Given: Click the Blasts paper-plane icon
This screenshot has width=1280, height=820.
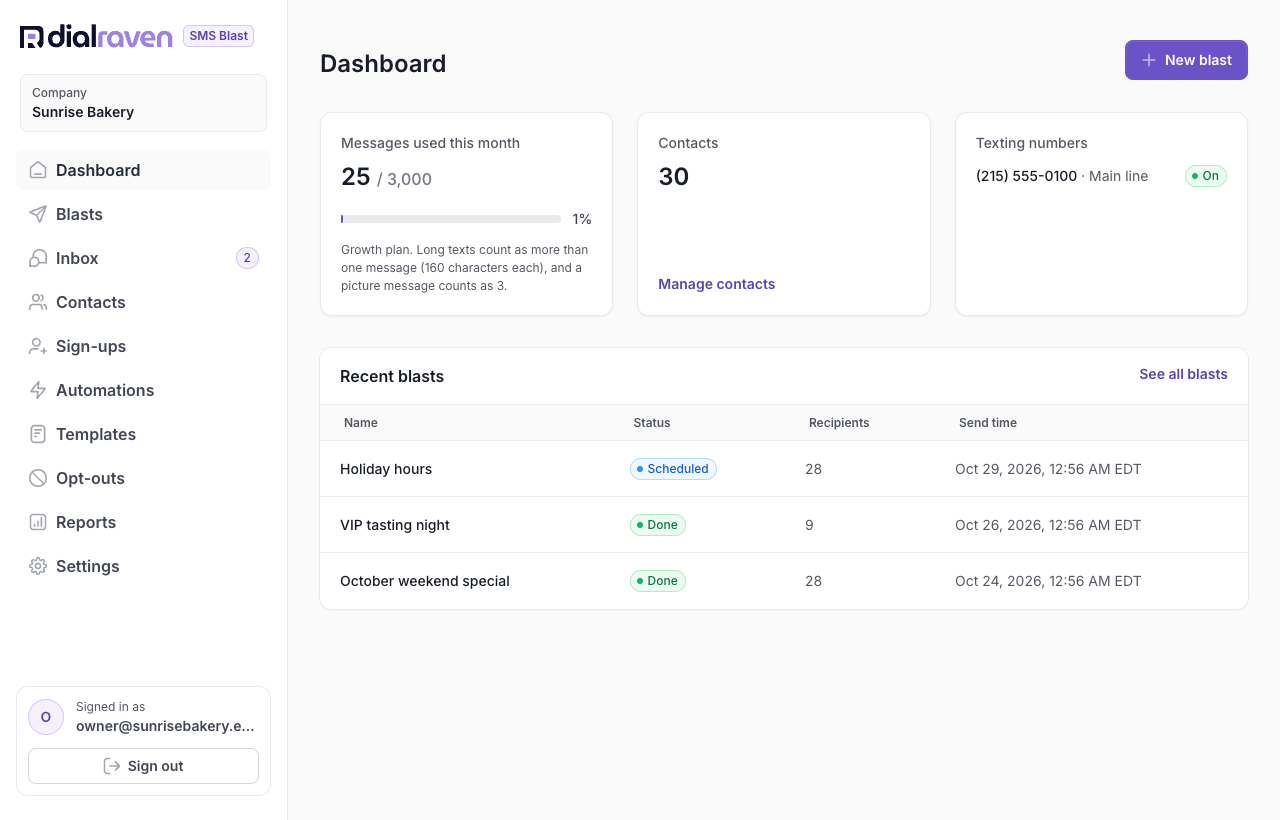Looking at the screenshot, I should pyautogui.click(x=38, y=214).
